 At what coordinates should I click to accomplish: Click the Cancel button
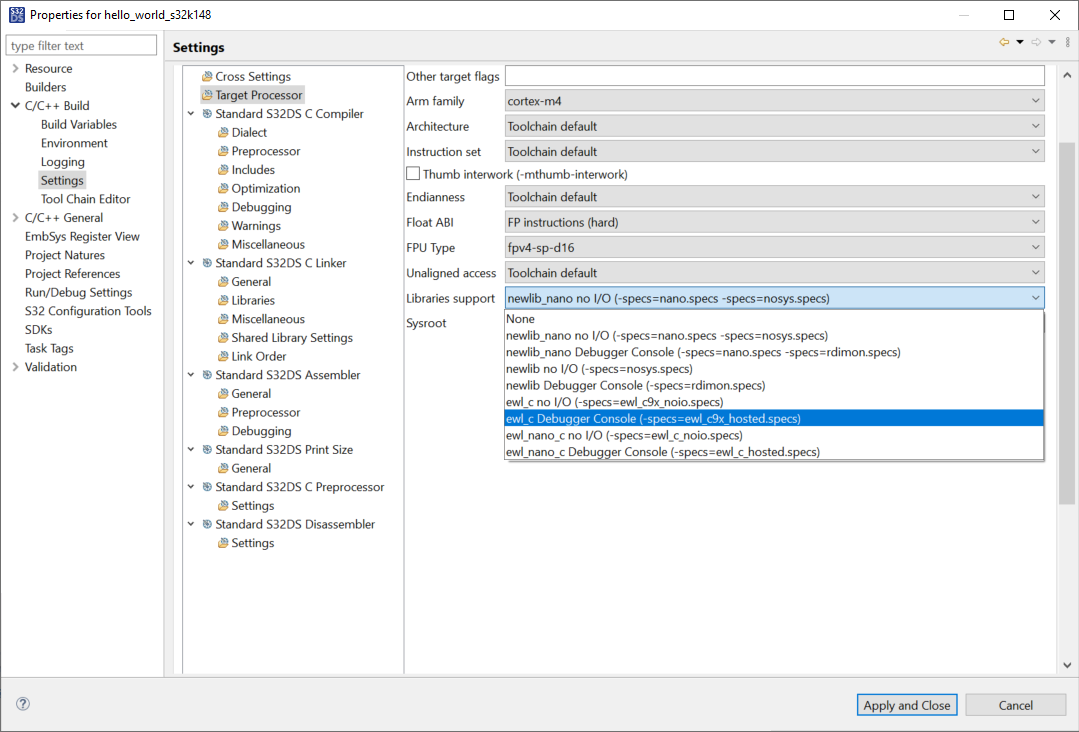(x=1015, y=704)
